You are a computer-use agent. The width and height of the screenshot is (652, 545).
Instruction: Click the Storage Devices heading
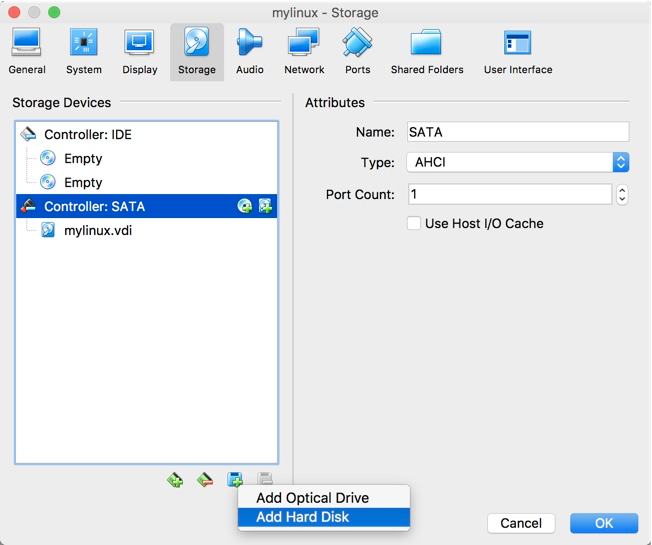pyautogui.click(x=62, y=102)
